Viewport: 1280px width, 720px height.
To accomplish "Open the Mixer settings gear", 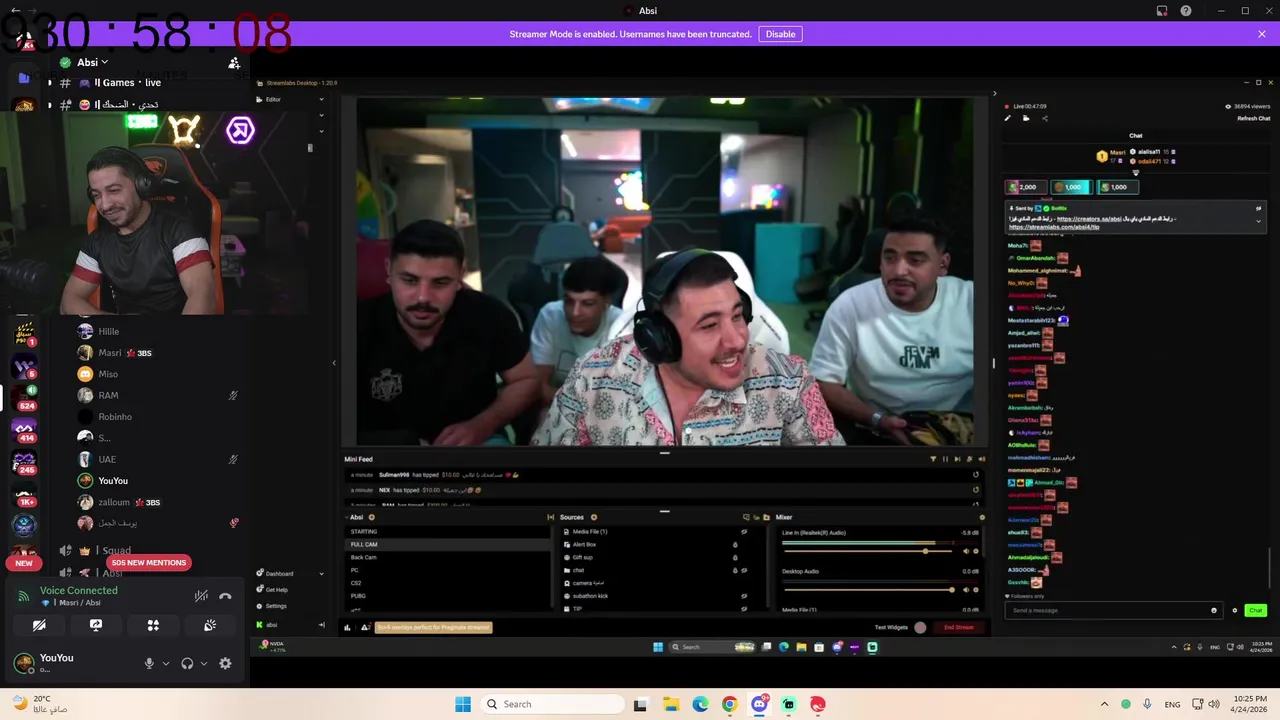I will point(982,517).
